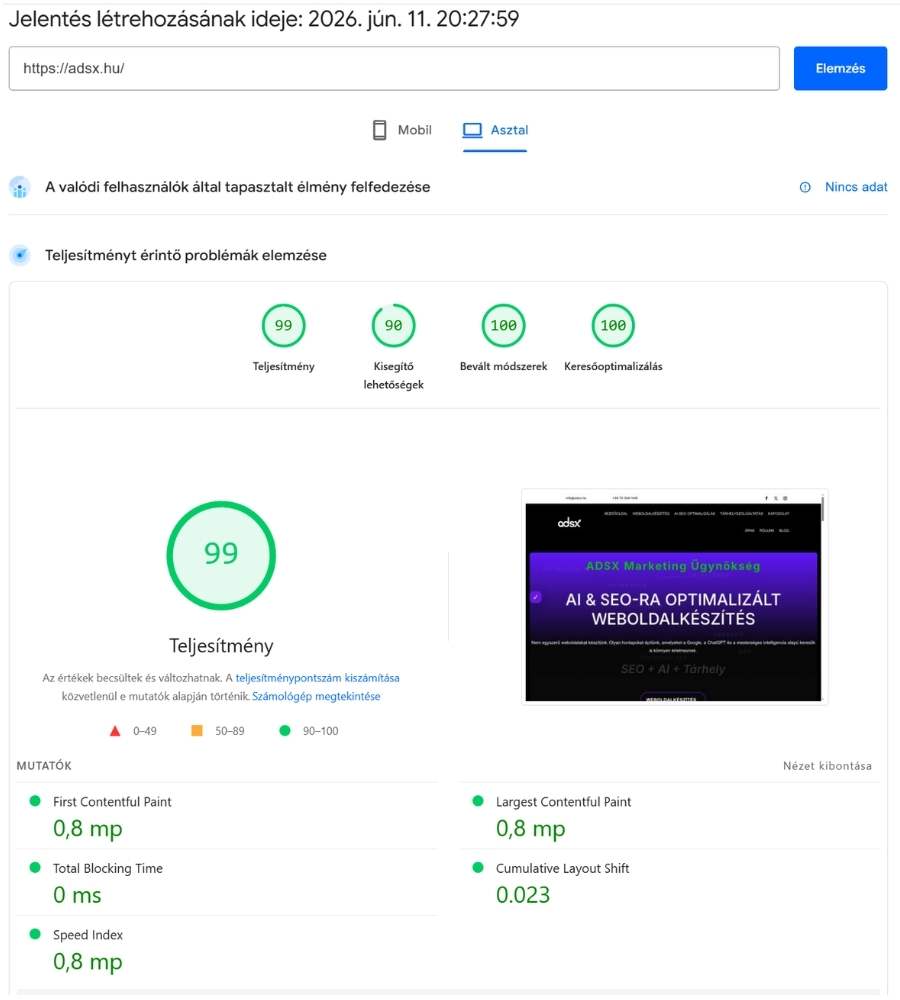Click the Nincs adat link
The height and width of the screenshot is (1000, 900).
[855, 187]
